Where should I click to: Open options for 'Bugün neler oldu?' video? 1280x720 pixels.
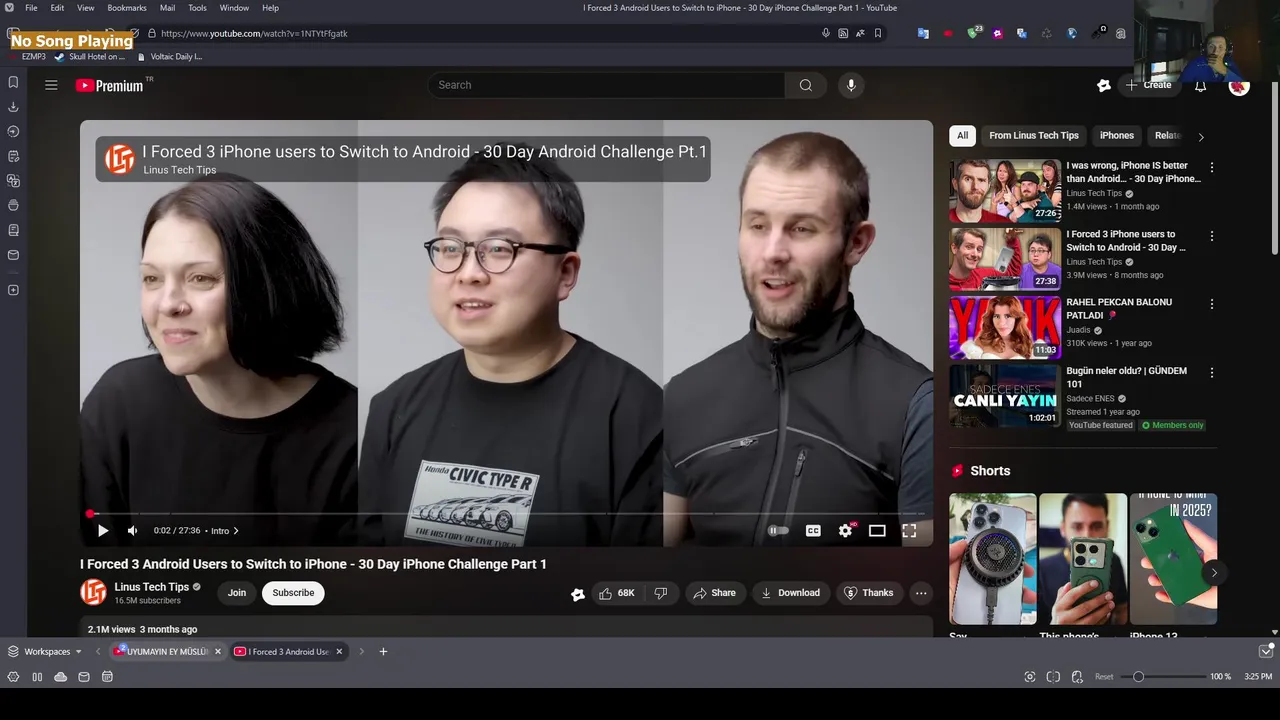pyautogui.click(x=1212, y=372)
